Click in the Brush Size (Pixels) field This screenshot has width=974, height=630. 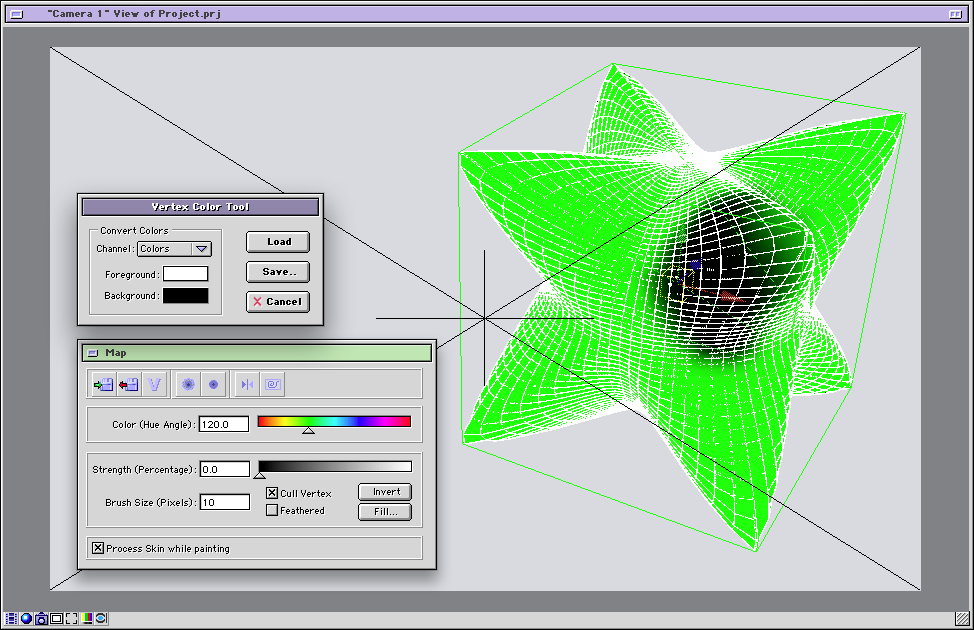coord(224,502)
